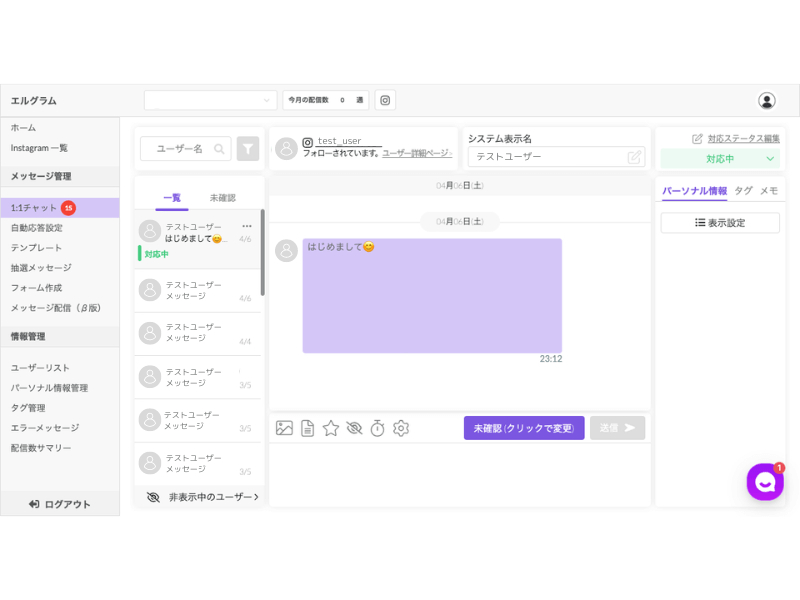
Task: Open the account profile avatar icon
Action: pyautogui.click(x=766, y=101)
